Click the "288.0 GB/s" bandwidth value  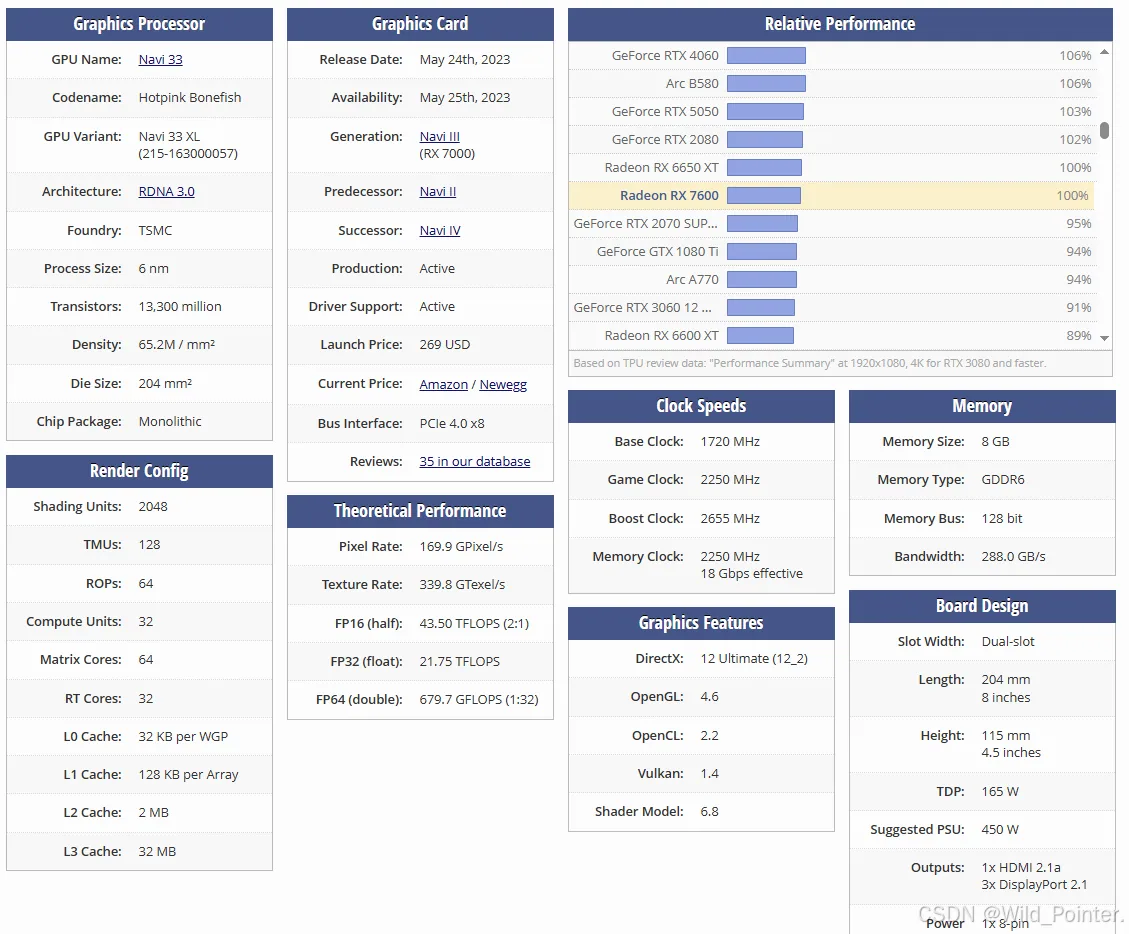(x=1013, y=557)
